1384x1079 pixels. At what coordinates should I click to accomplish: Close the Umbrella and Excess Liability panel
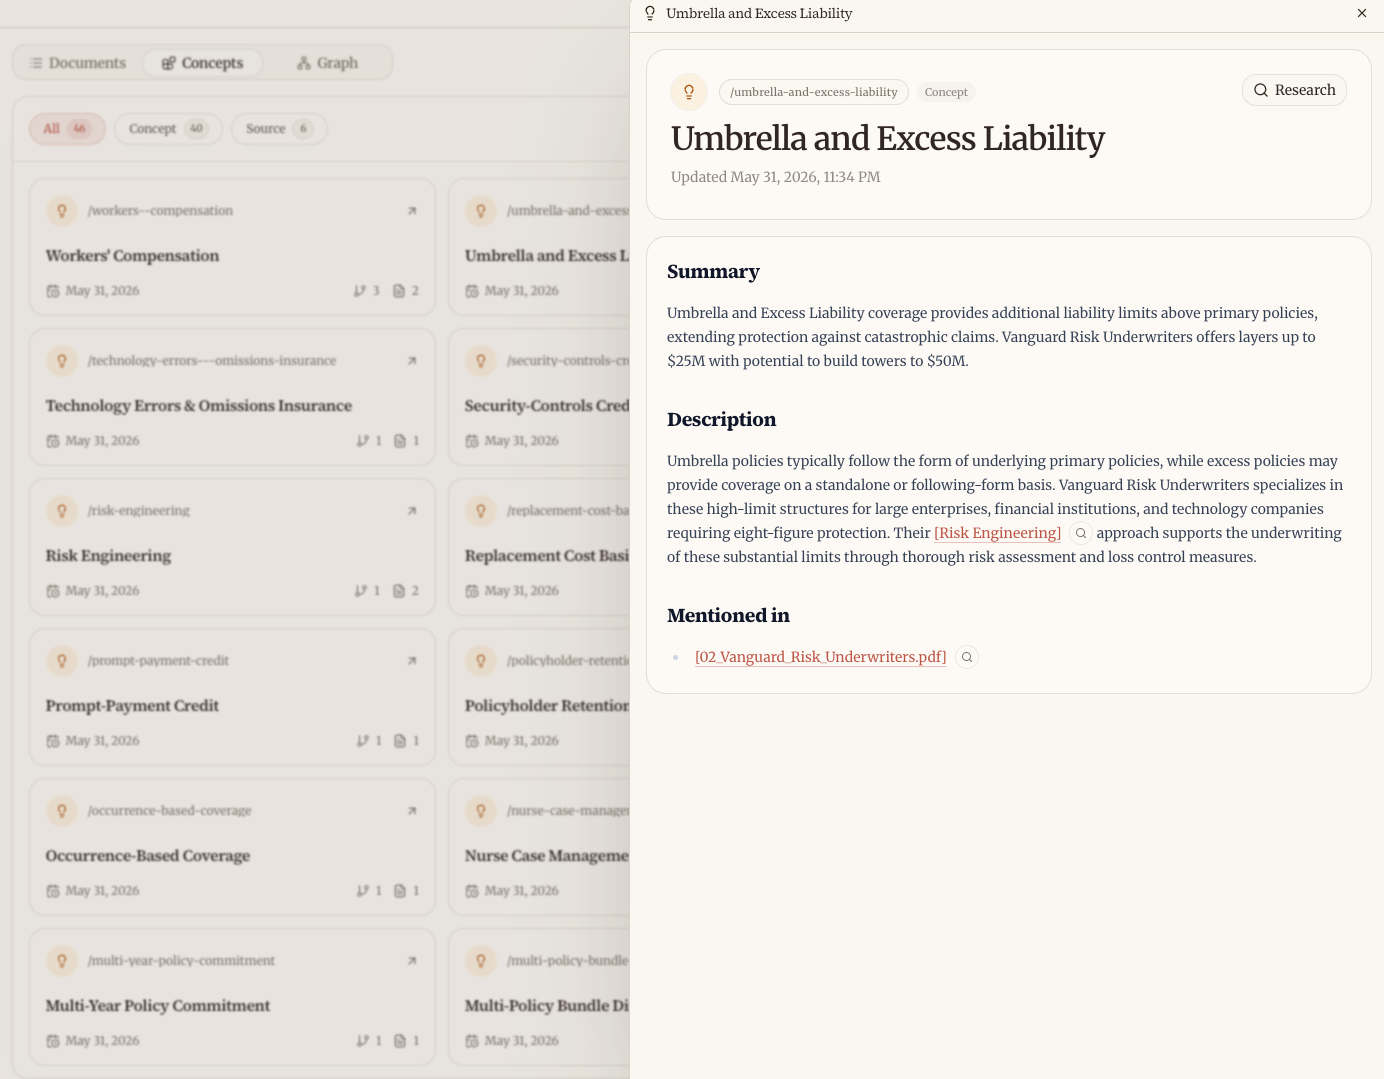coord(1361,13)
